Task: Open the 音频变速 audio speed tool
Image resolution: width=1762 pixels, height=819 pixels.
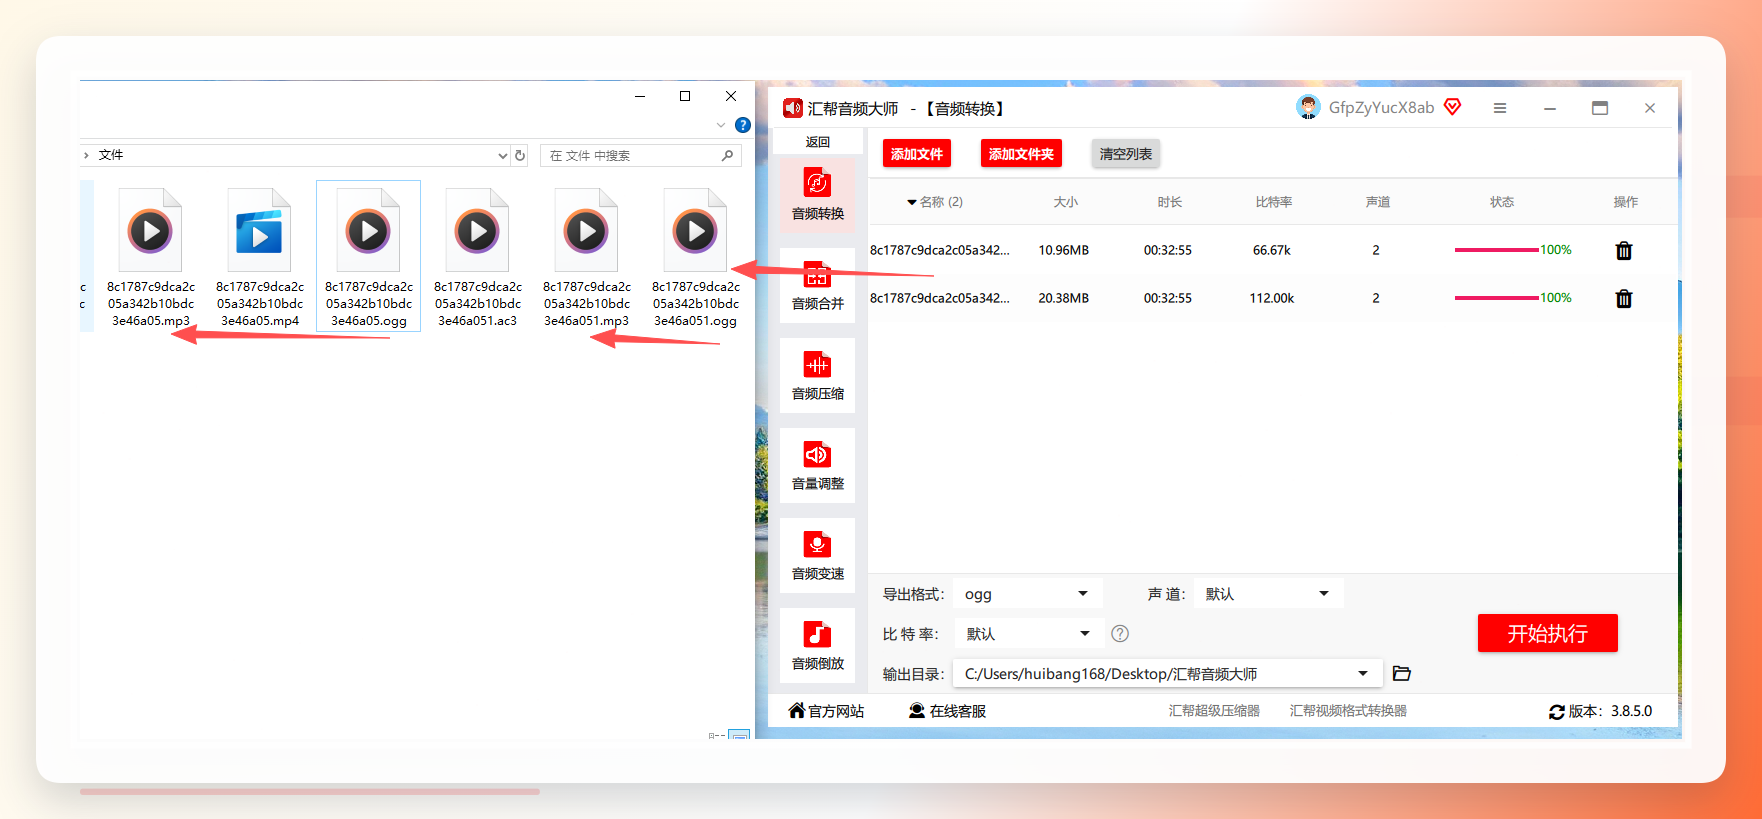Action: [x=817, y=555]
